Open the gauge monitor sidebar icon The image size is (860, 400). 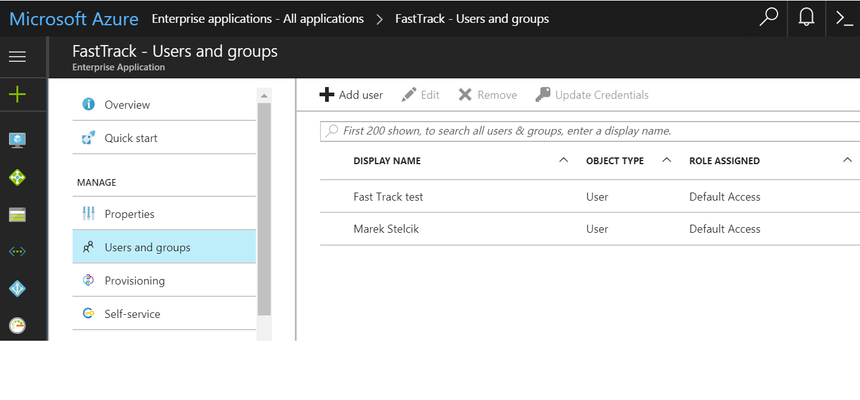(x=18, y=325)
